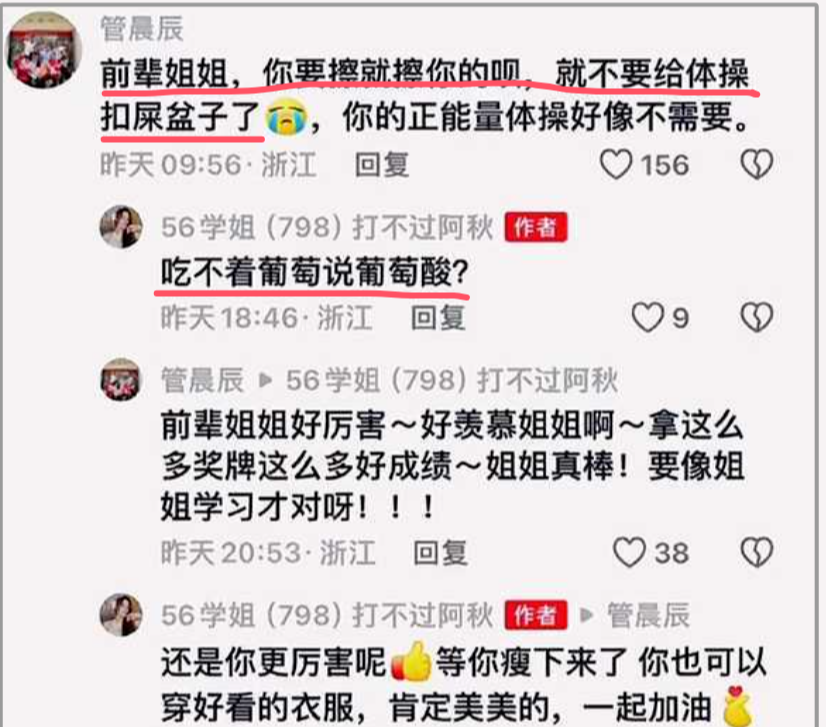Like the reply with 38 likes
The image size is (826, 727).
(x=630, y=553)
